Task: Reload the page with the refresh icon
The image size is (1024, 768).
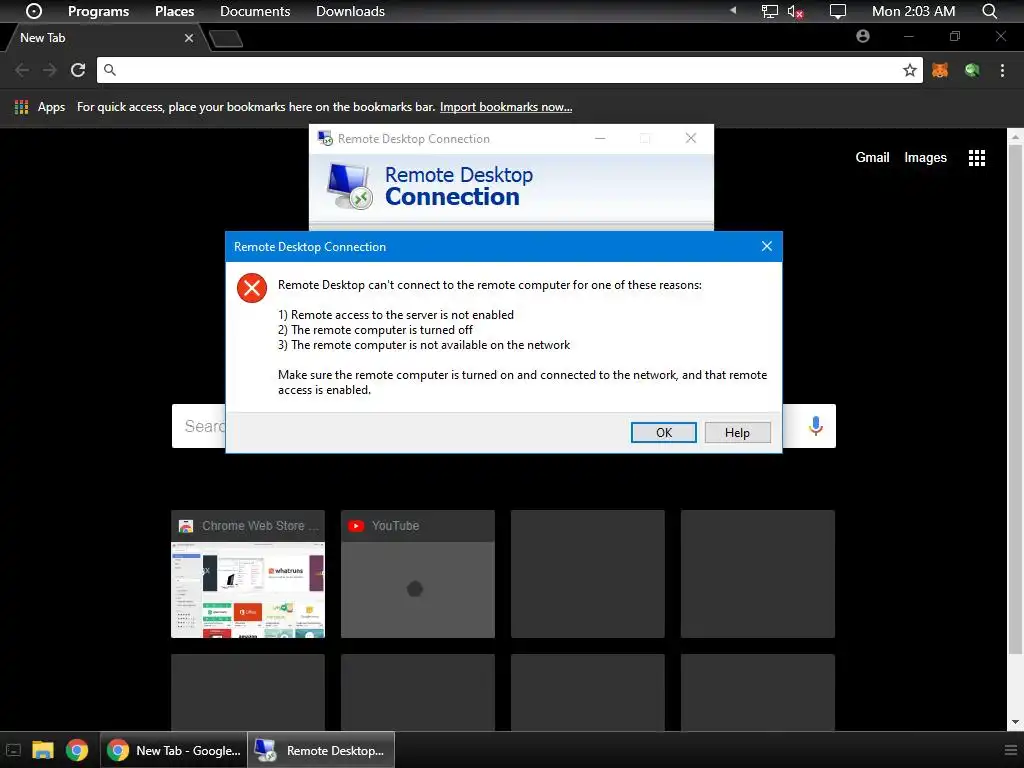Action: pyautogui.click(x=78, y=70)
